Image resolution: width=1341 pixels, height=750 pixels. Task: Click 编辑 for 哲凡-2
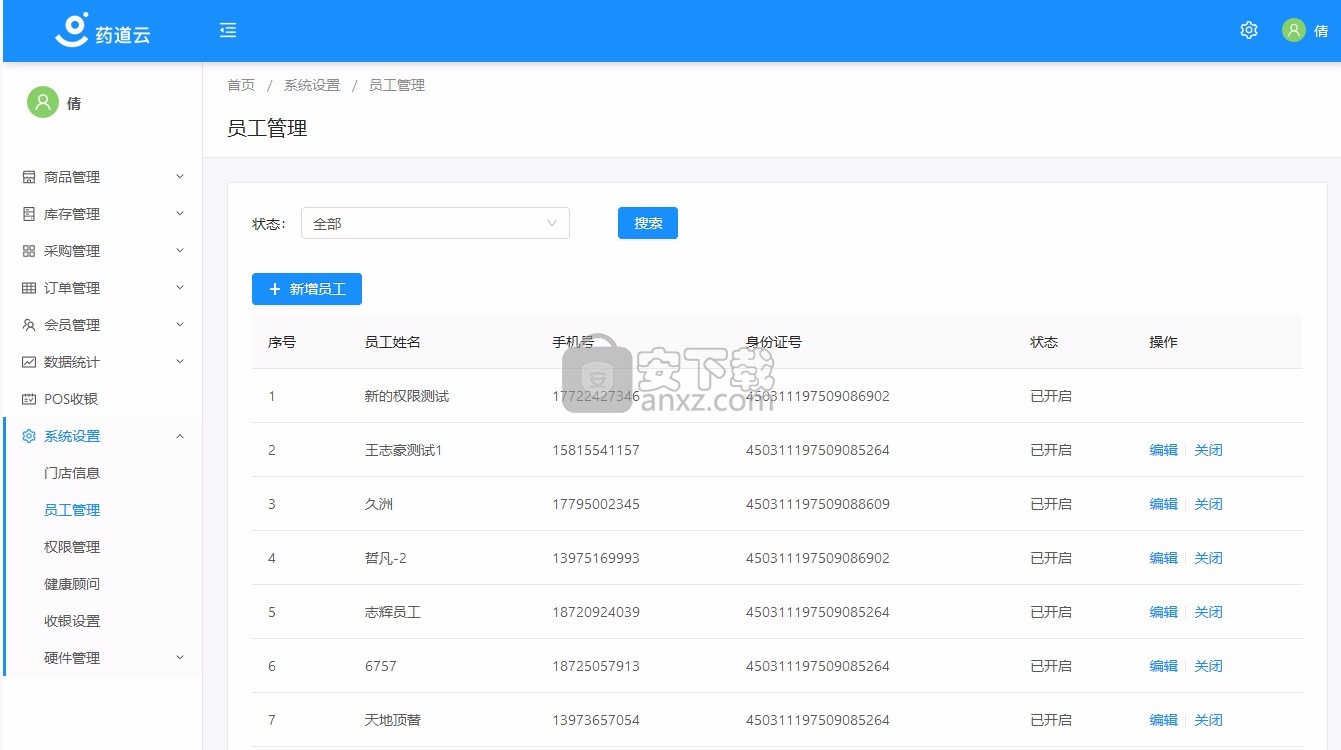[x=1164, y=558]
